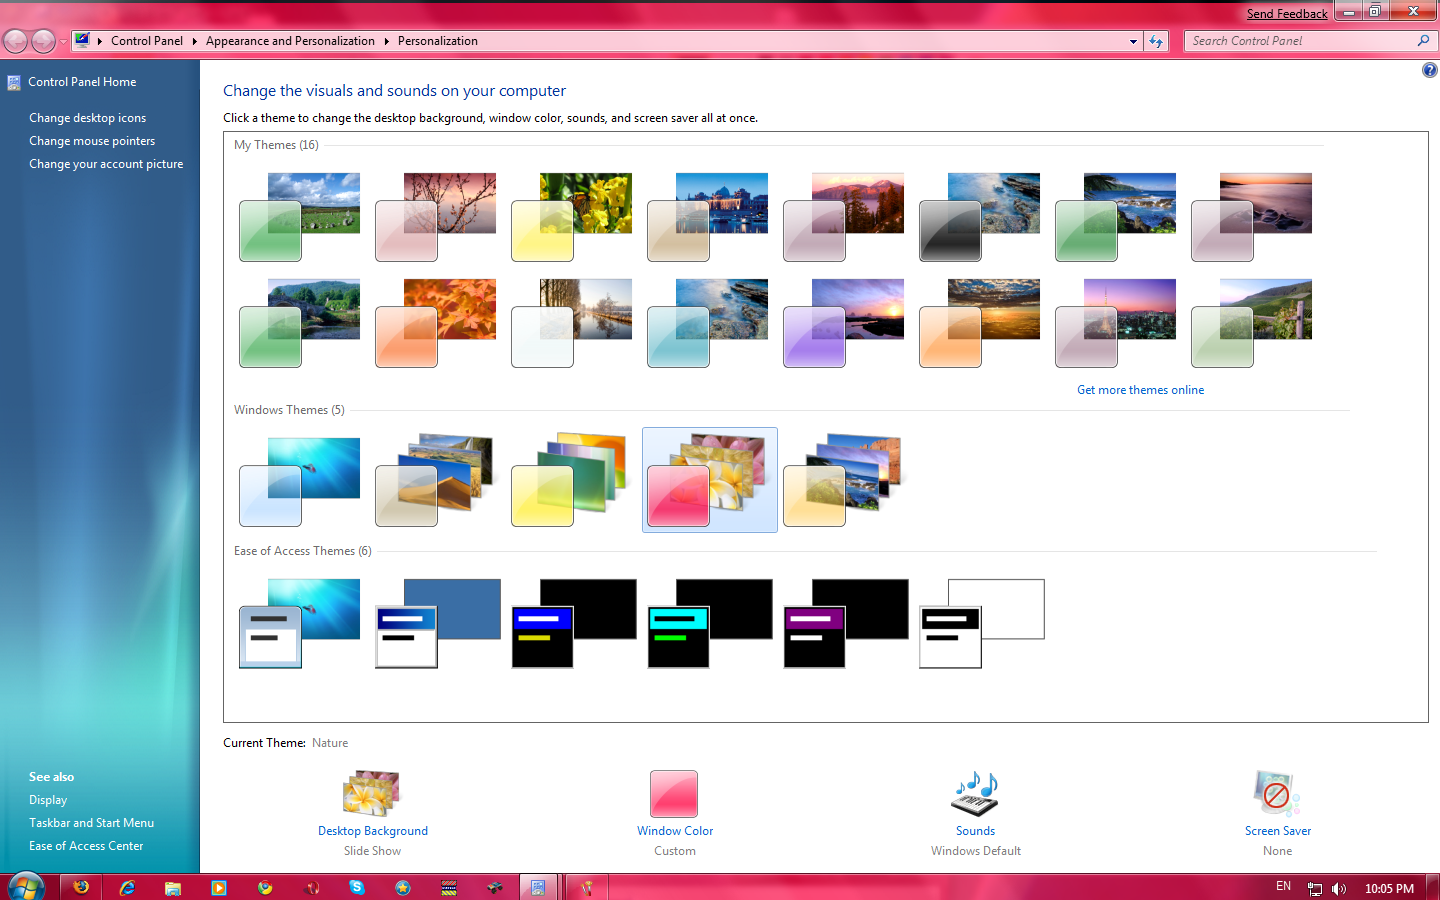Go back using the Back arrow
The height and width of the screenshot is (900, 1440).
(x=16, y=41)
